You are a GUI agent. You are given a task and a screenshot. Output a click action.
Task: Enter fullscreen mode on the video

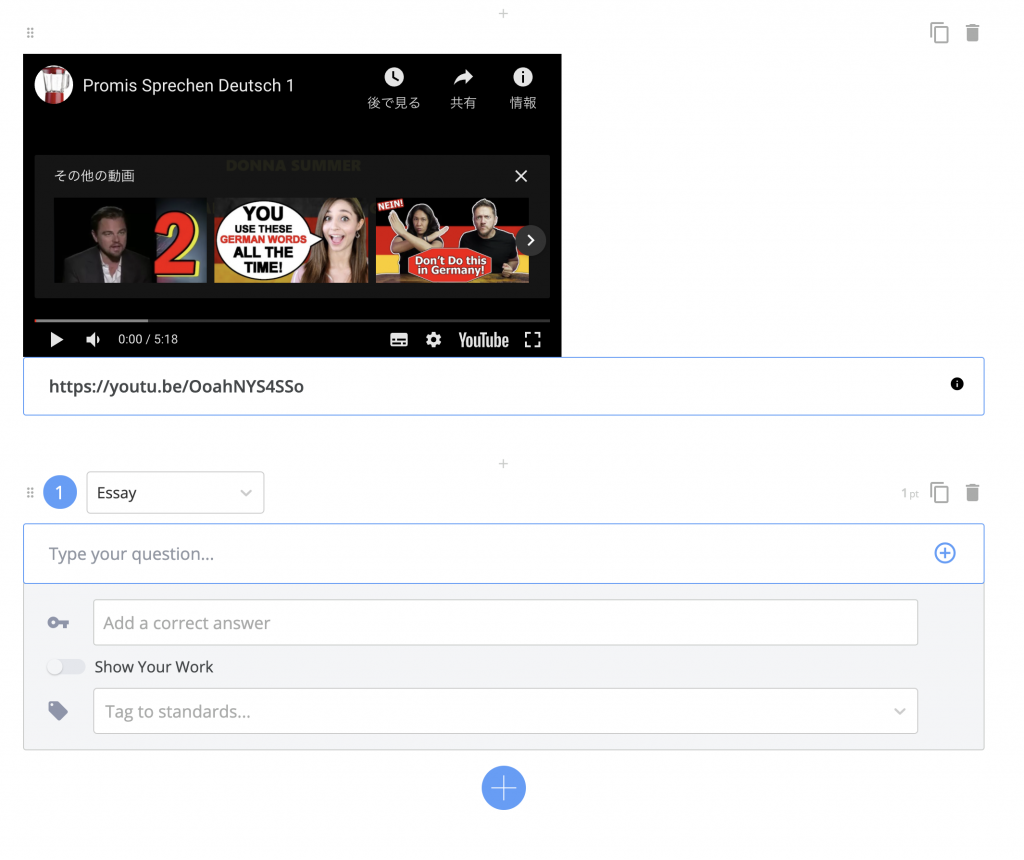point(533,339)
